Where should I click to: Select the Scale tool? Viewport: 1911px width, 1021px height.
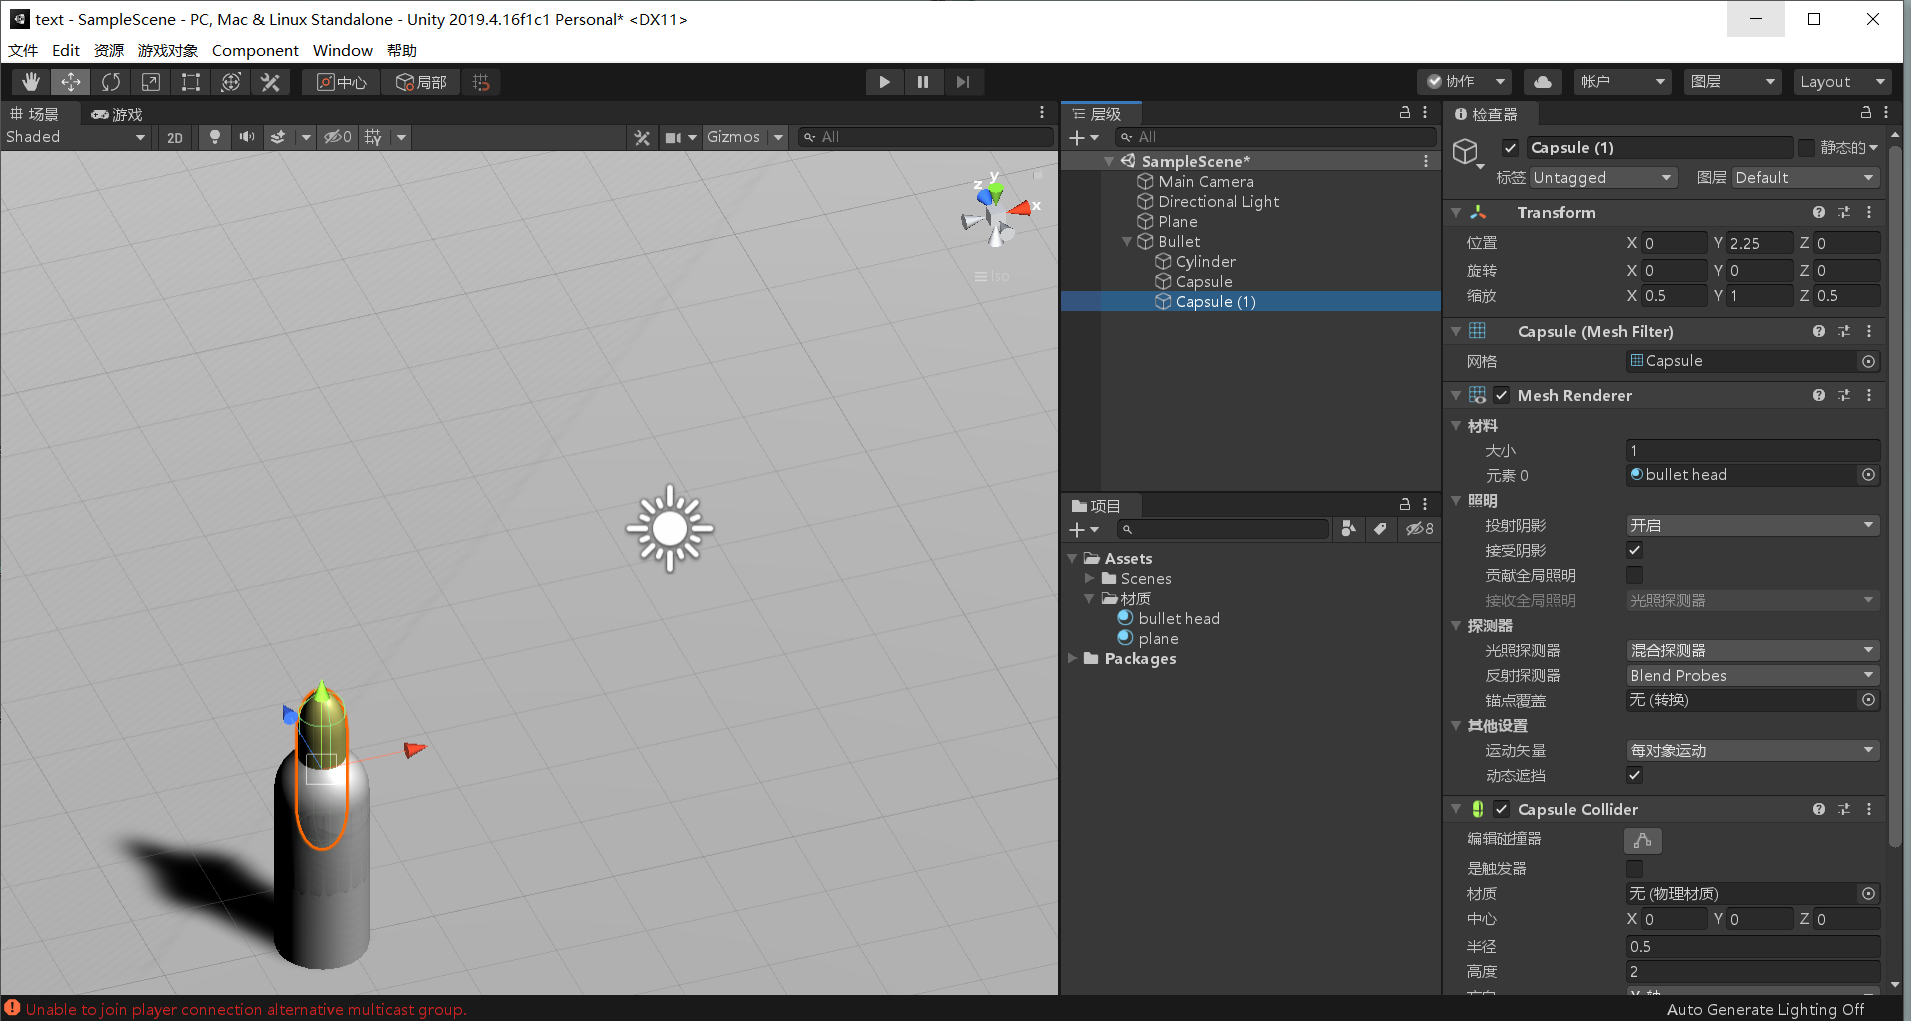point(151,82)
